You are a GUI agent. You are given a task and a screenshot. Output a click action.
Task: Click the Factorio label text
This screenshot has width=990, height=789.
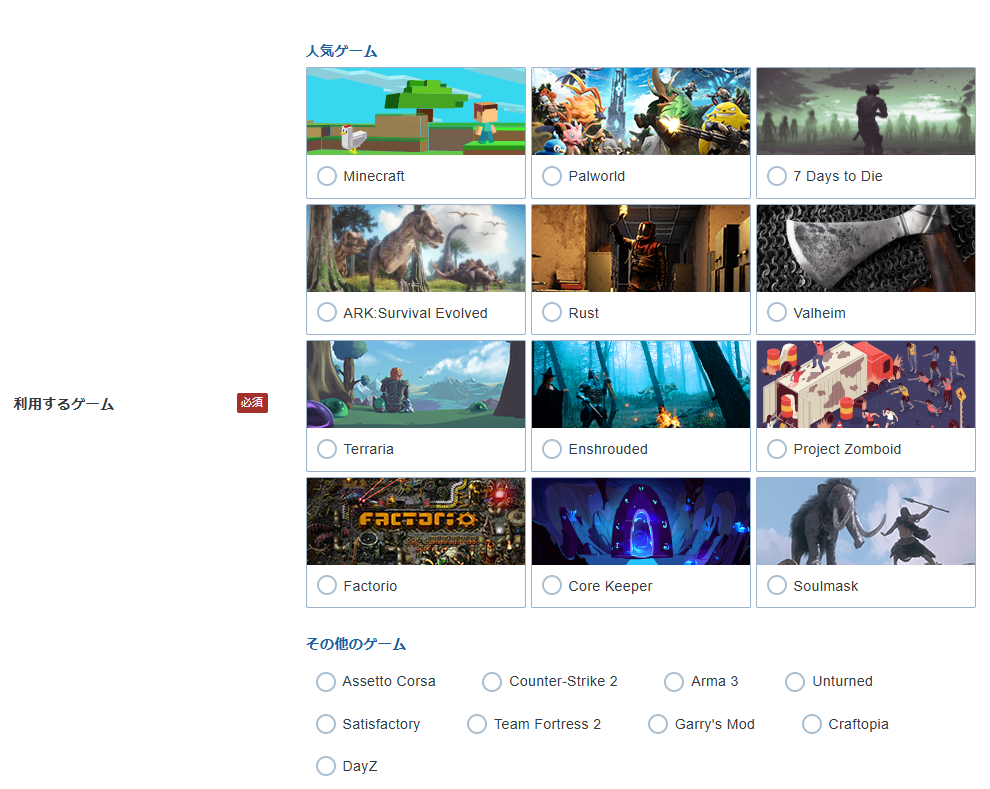pos(370,586)
